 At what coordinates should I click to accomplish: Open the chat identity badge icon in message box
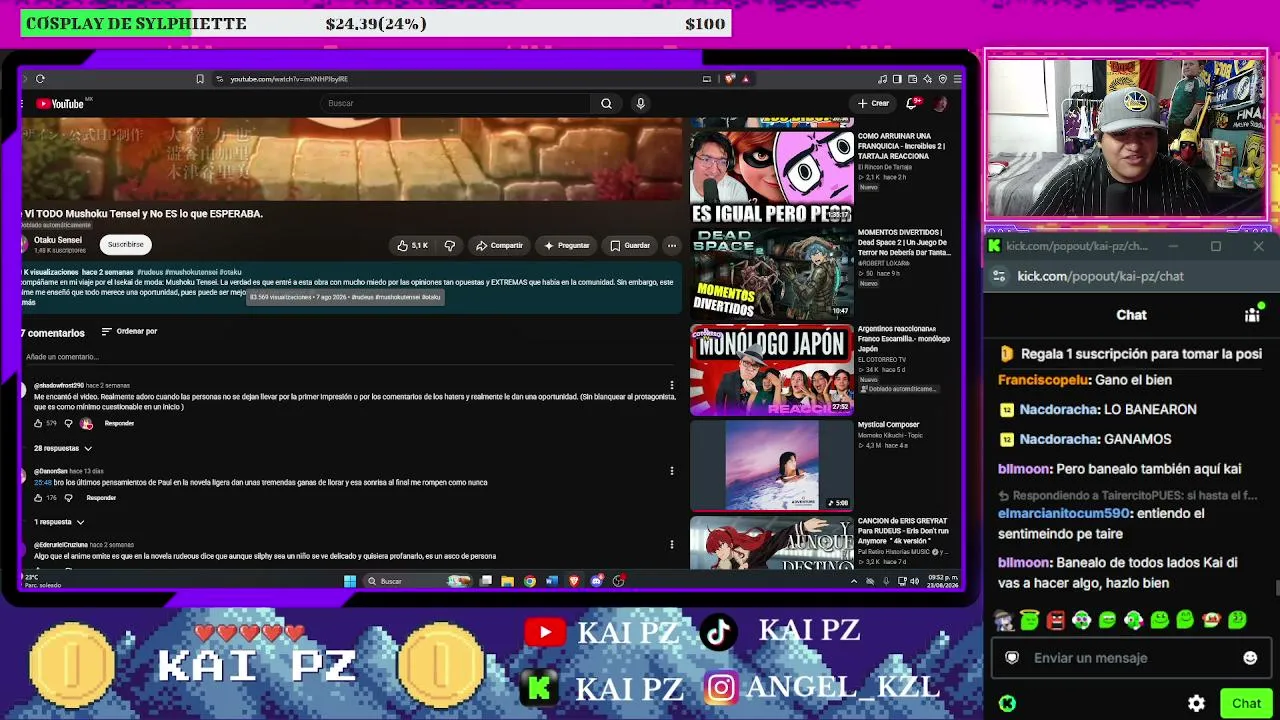click(x=1012, y=658)
